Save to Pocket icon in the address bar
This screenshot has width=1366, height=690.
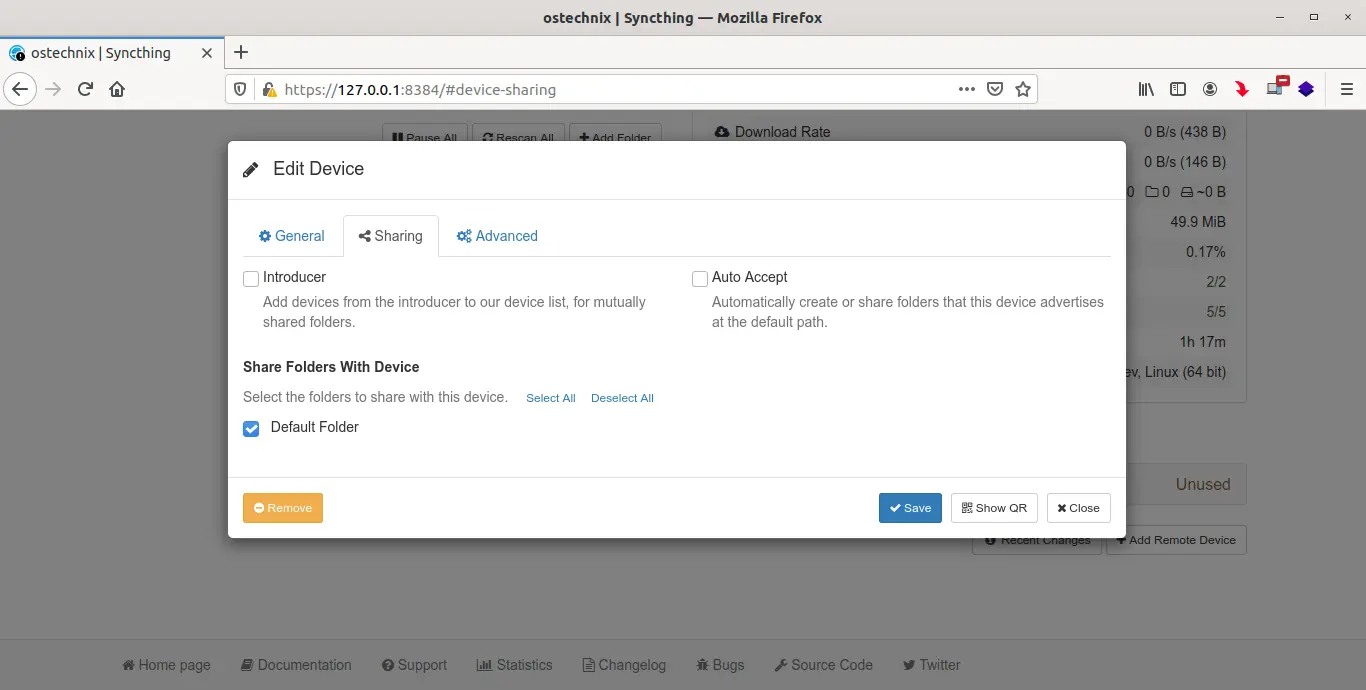995,89
